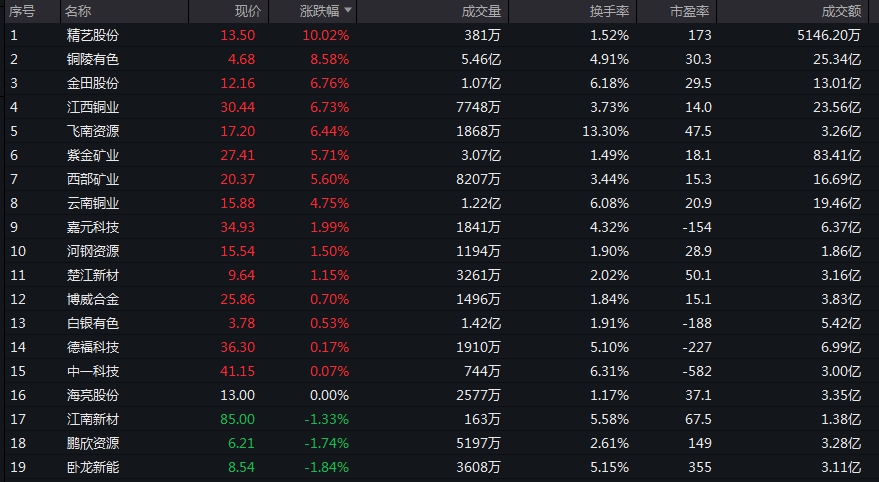Click price 85.00 of 江南新材
Image resolution: width=879 pixels, height=482 pixels.
pyautogui.click(x=238, y=419)
